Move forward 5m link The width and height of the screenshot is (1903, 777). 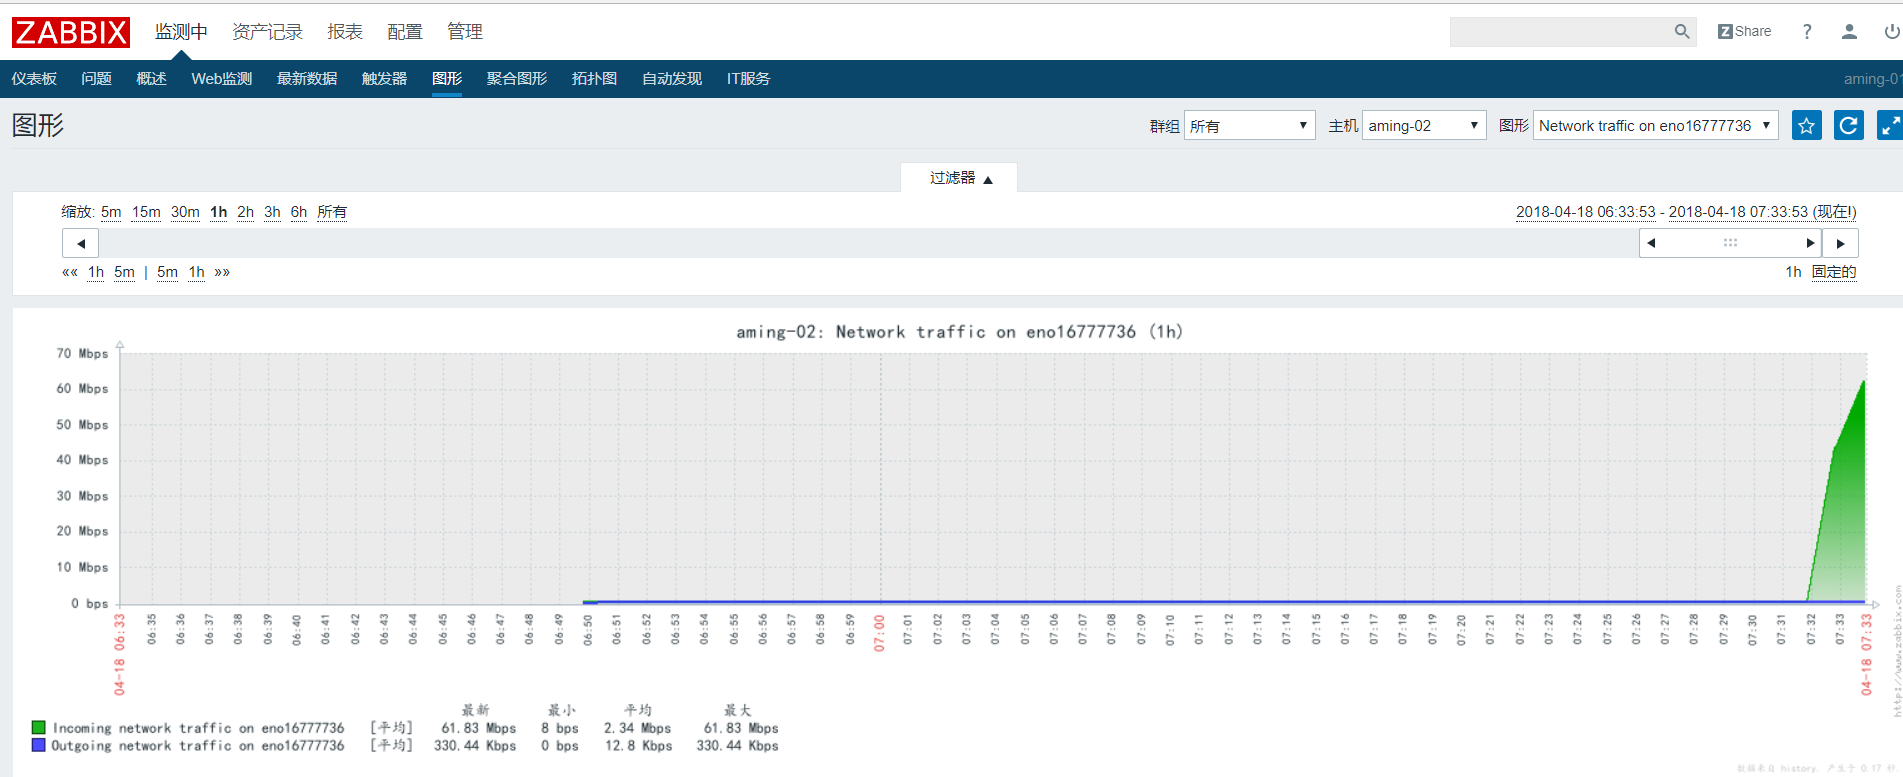coord(167,272)
